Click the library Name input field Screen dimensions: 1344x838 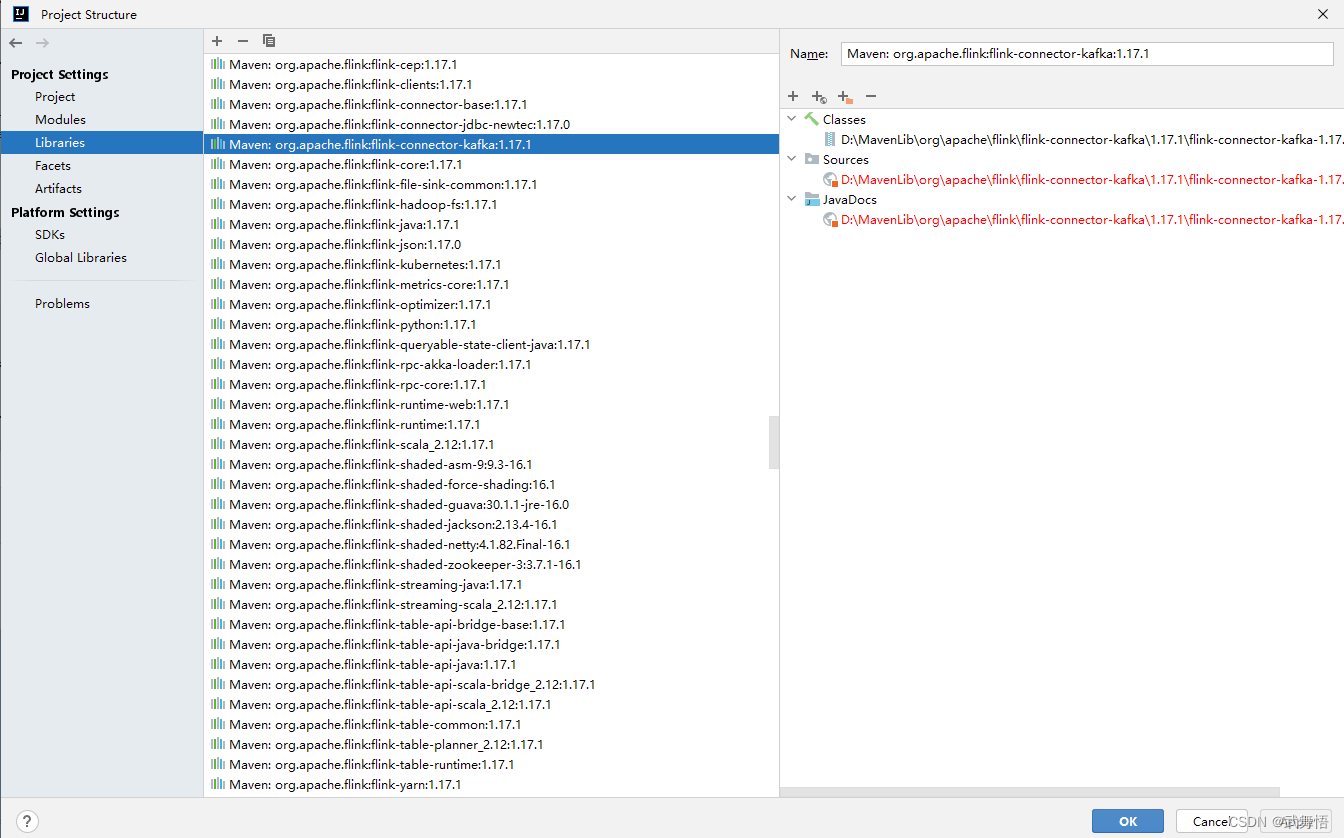tap(1087, 54)
